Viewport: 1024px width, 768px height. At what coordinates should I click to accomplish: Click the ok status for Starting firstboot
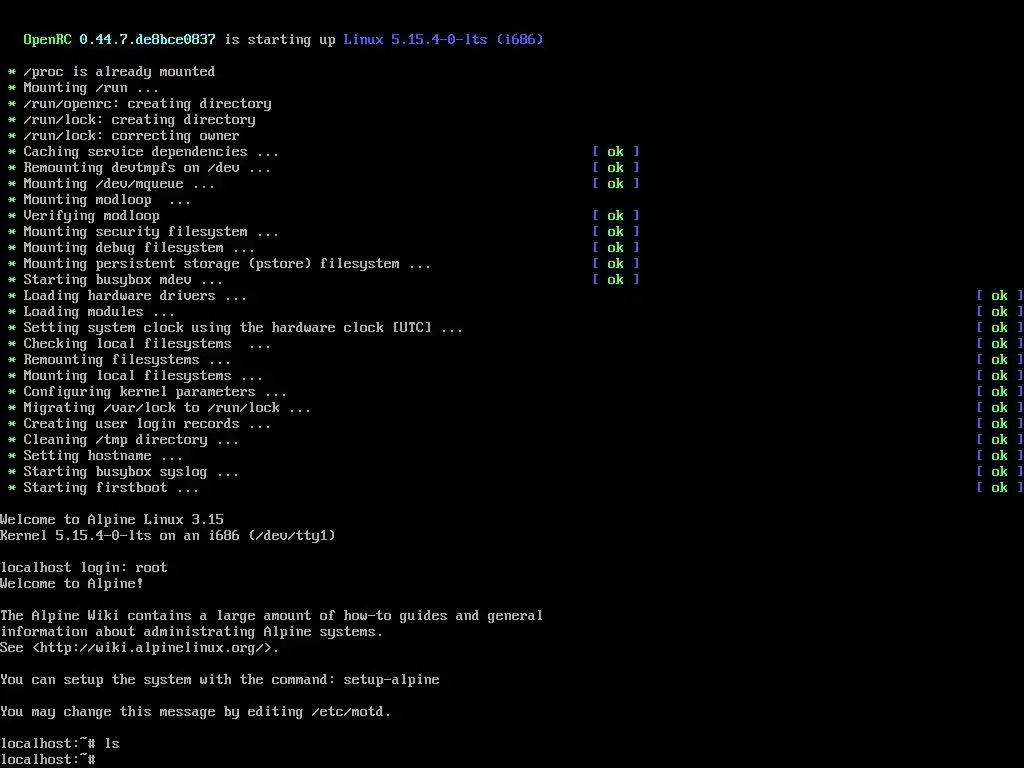[x=999, y=487]
